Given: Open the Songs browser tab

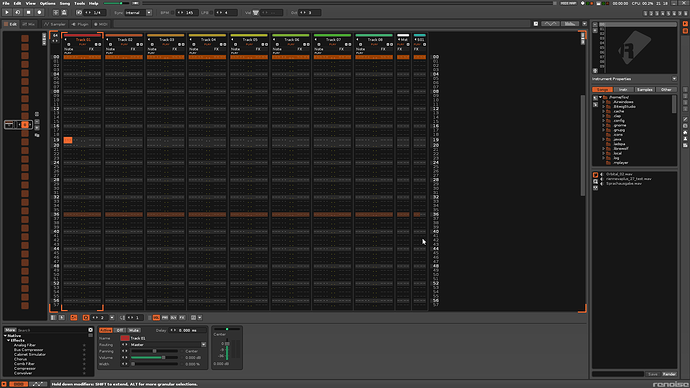Looking at the screenshot, I should point(602,90).
